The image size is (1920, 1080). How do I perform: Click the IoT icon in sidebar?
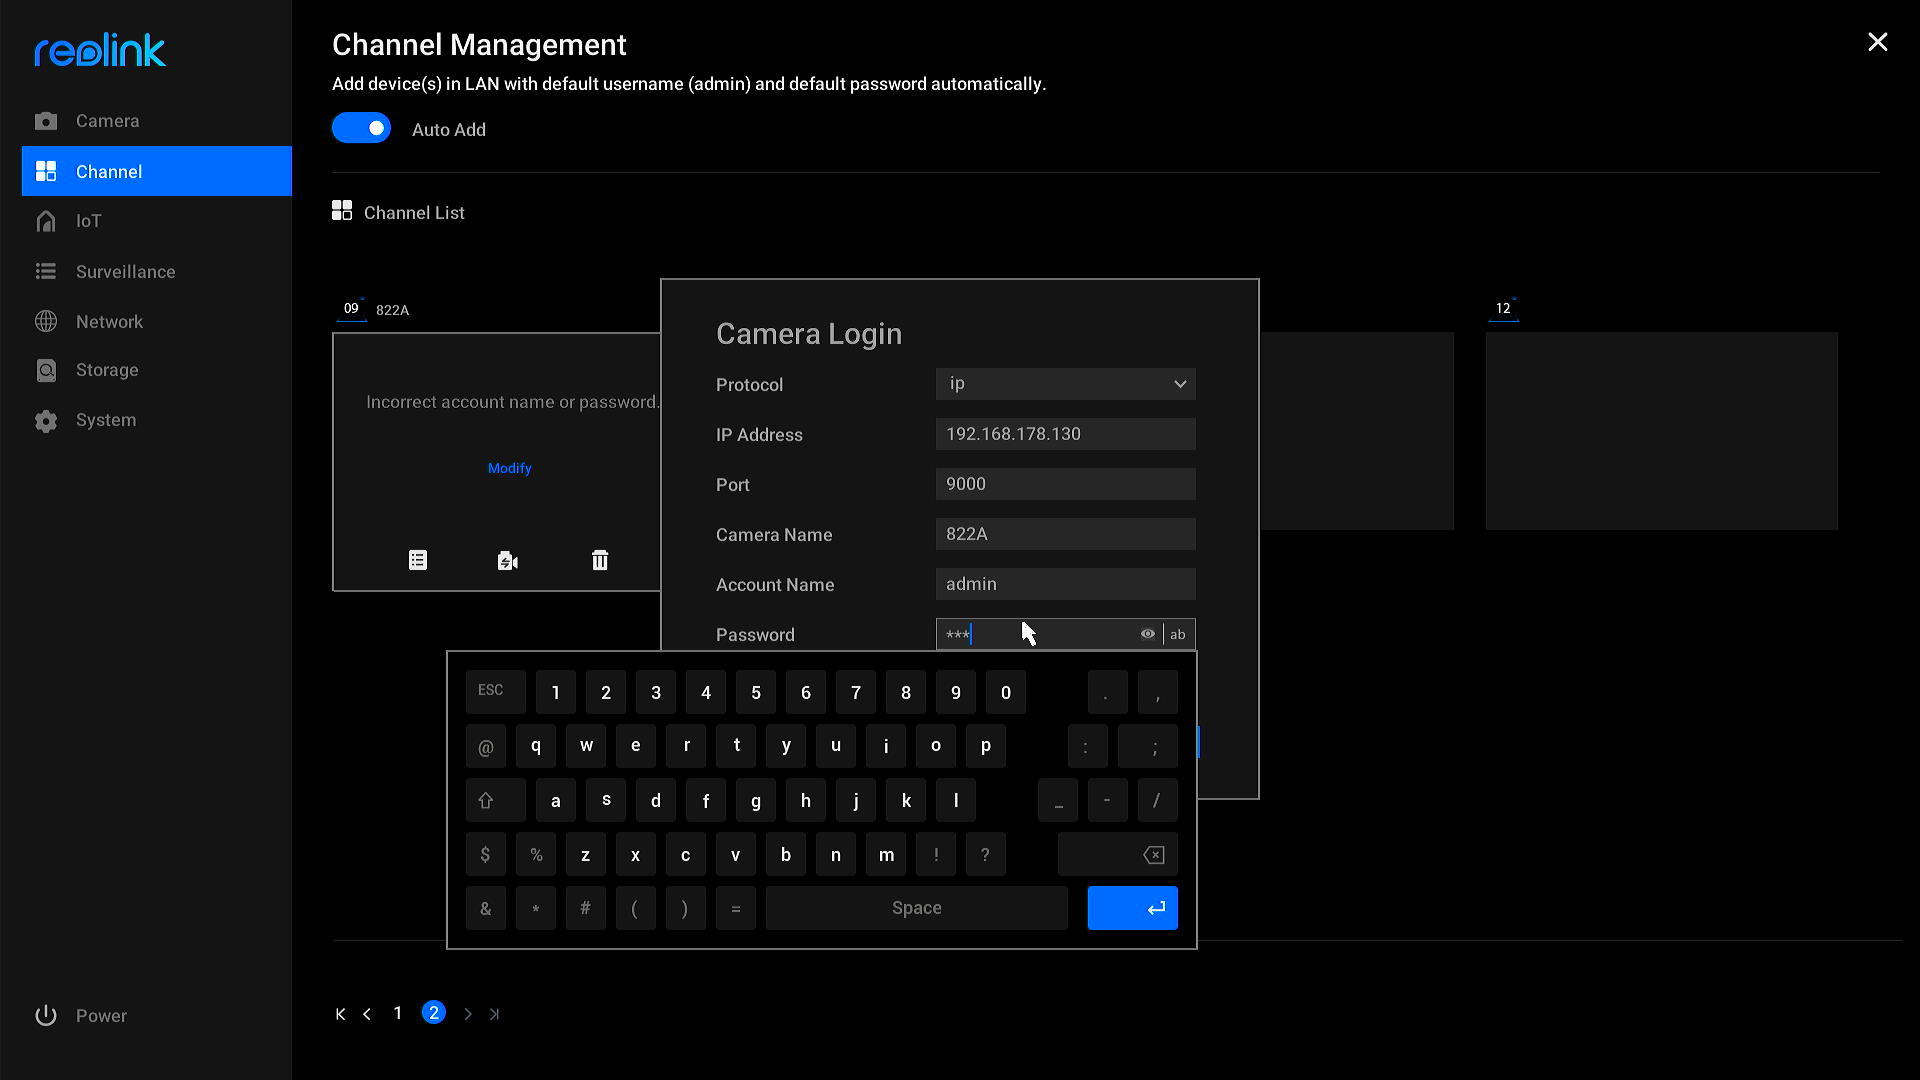pyautogui.click(x=46, y=220)
